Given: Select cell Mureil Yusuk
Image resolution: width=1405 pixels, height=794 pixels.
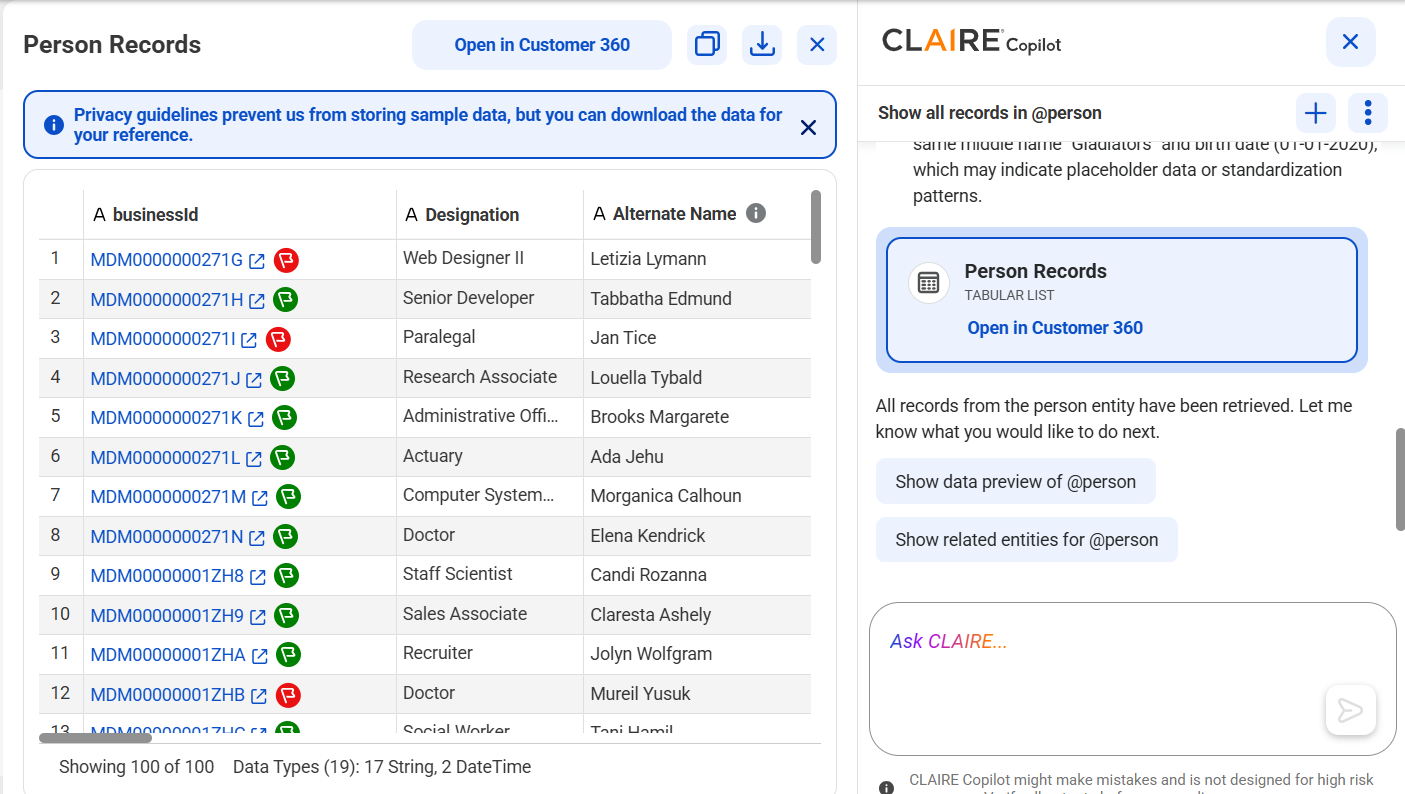Looking at the screenshot, I should (x=697, y=694).
